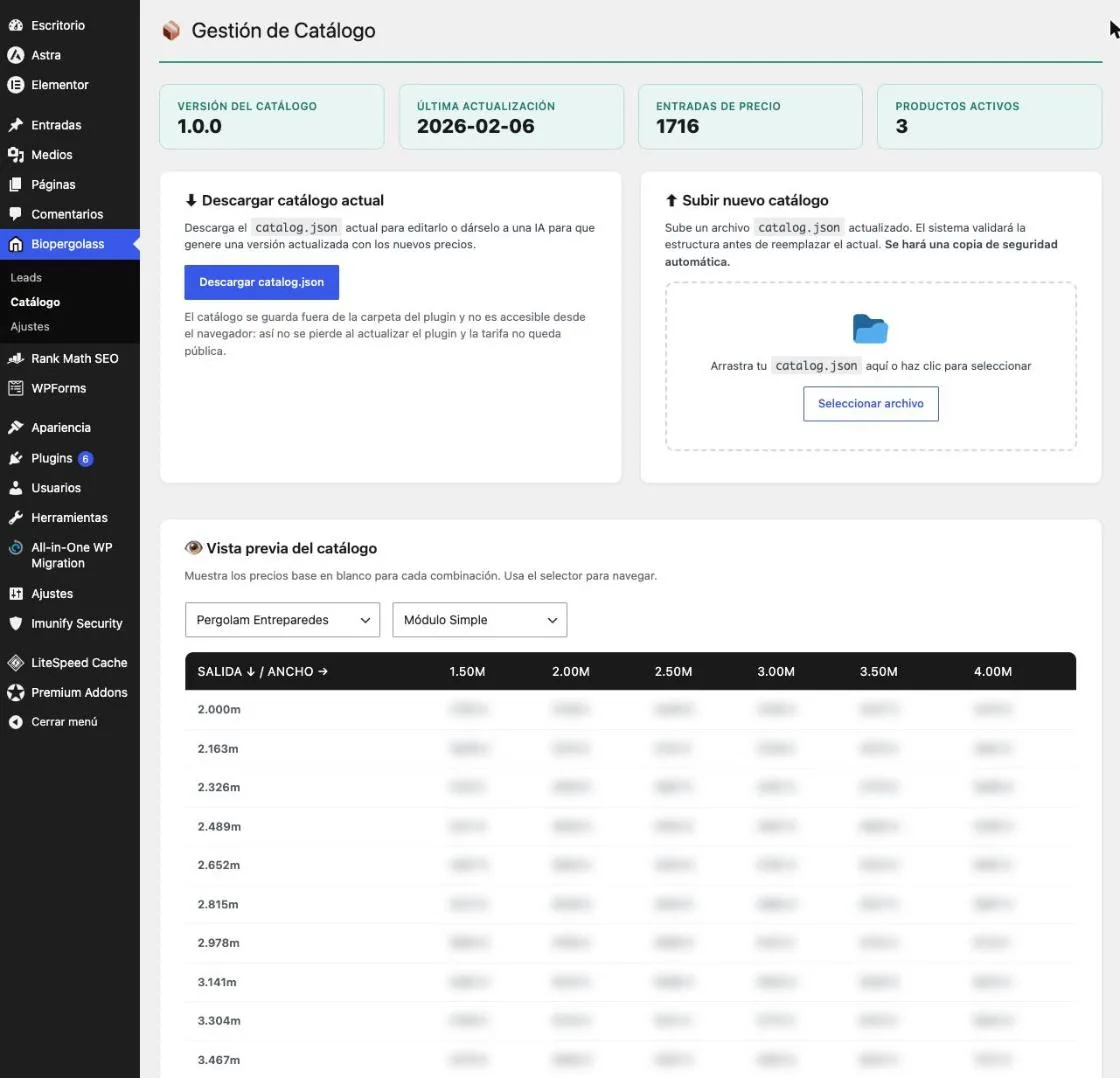Click the Rank Math SEO icon
This screenshot has height=1078, width=1120.
point(16,359)
